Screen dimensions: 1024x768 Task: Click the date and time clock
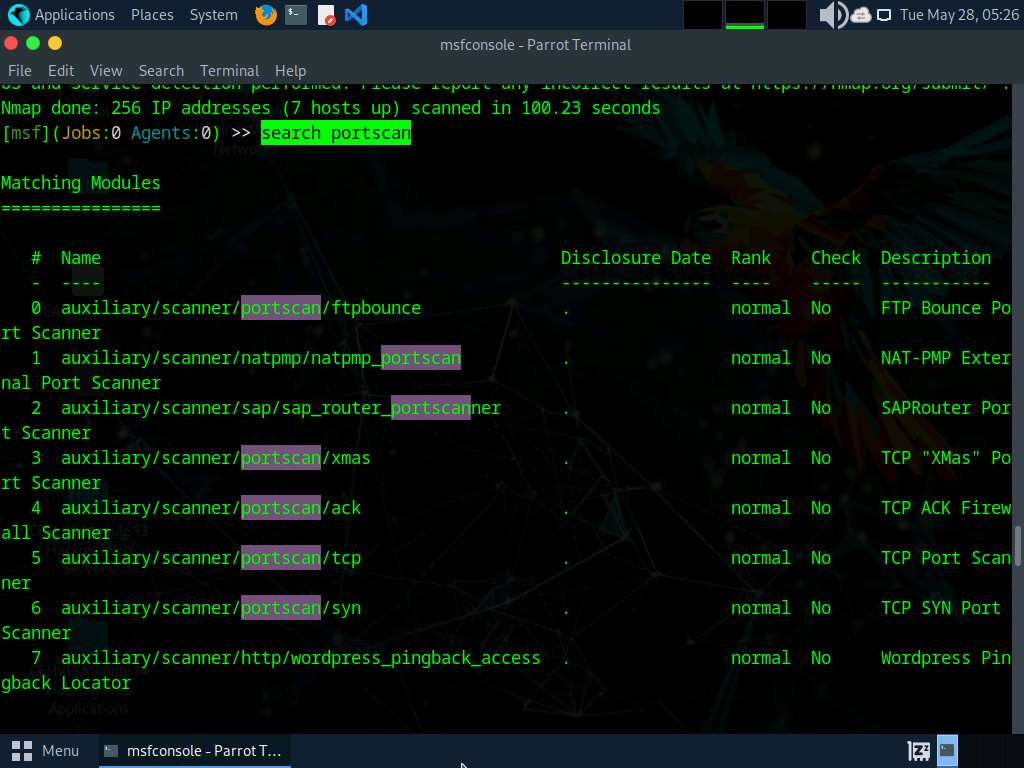(x=956, y=15)
